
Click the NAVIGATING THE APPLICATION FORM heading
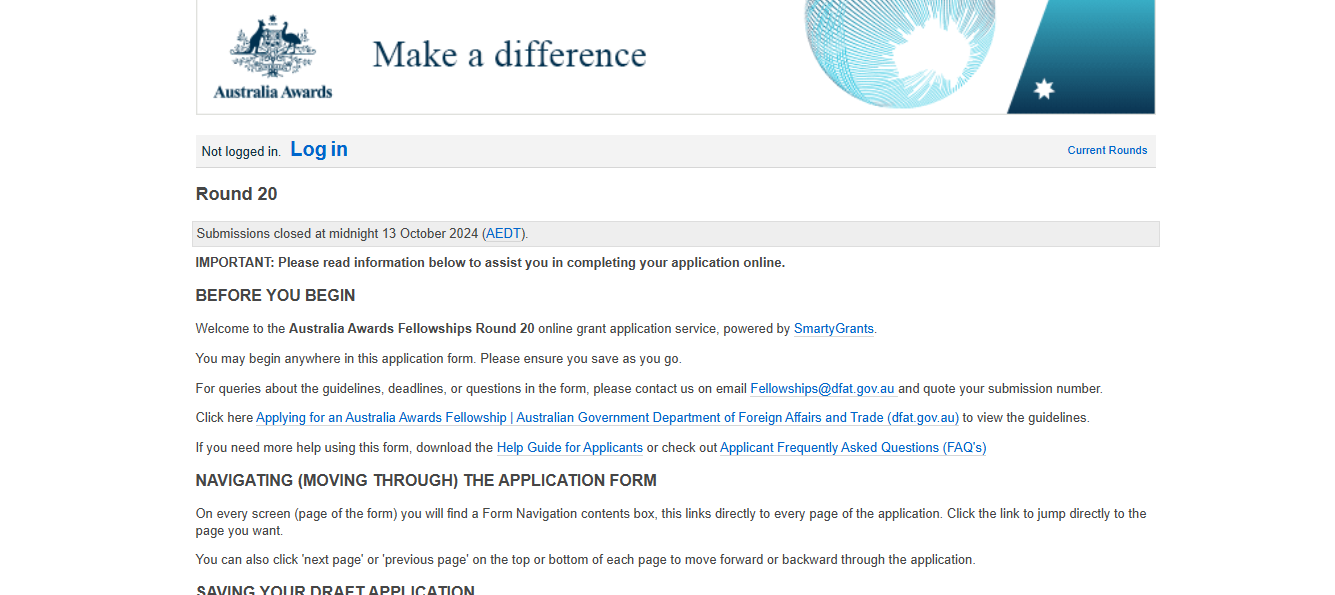[426, 480]
